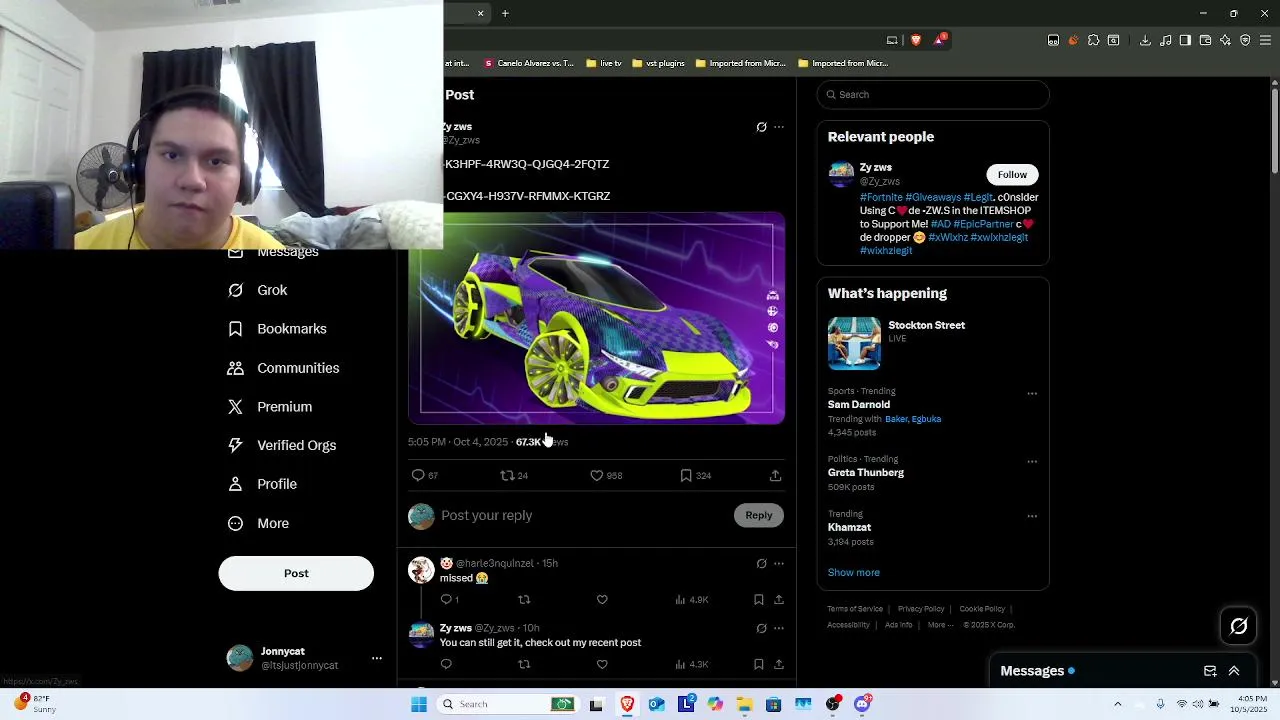Open Stockton Street live thumbnail
Viewport: 1280px width, 720px height.
[854, 343]
